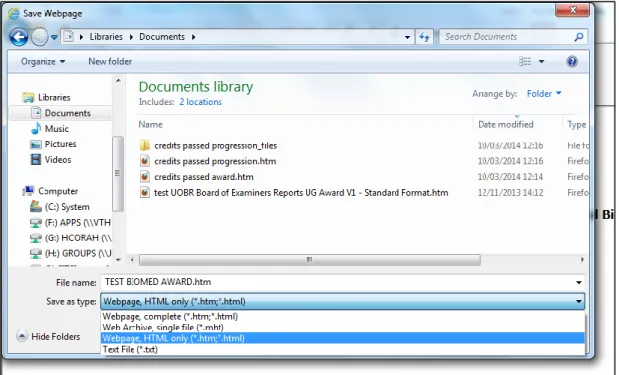Screen dimensions: 619x375
Task: Select the (G:) HCORAH network drive
Action: point(78,238)
